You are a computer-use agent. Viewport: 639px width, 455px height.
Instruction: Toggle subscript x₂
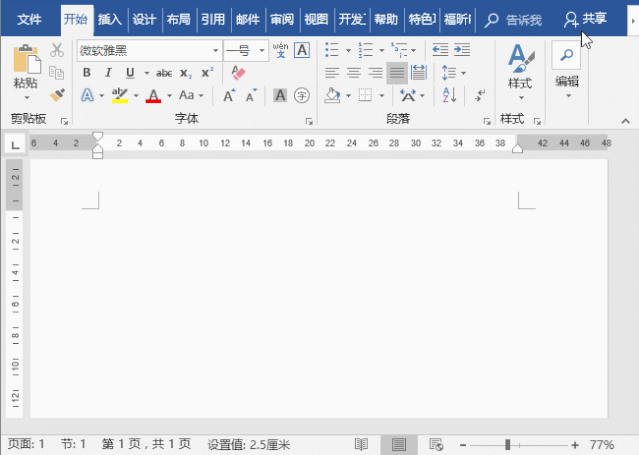pos(186,73)
